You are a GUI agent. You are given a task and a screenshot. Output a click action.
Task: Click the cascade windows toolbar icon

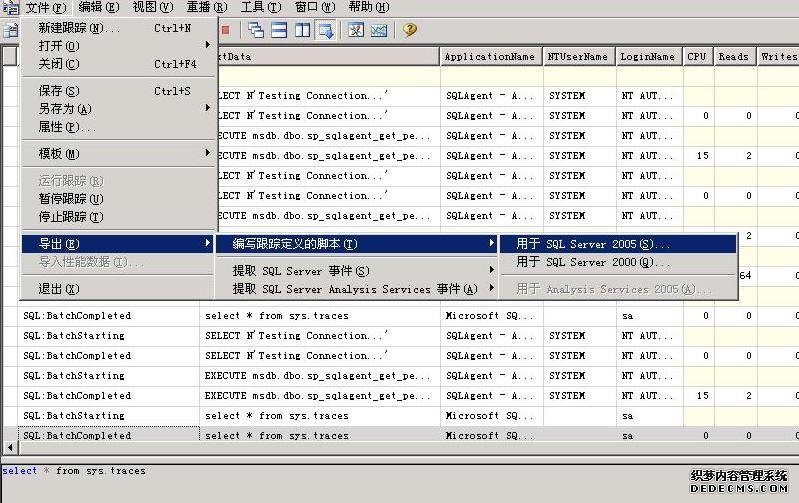point(256,30)
